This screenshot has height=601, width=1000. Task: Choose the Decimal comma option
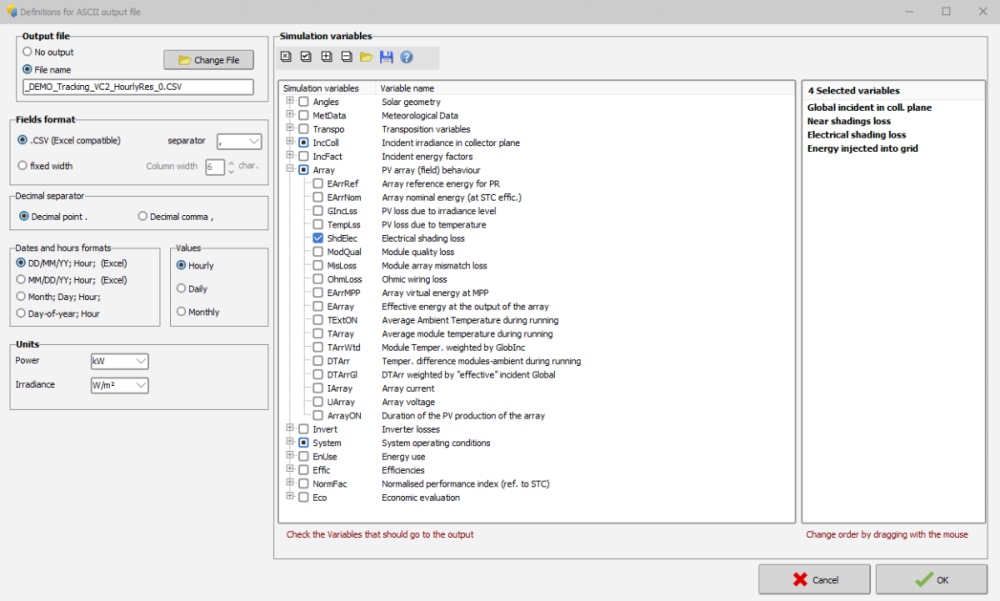pos(143,216)
